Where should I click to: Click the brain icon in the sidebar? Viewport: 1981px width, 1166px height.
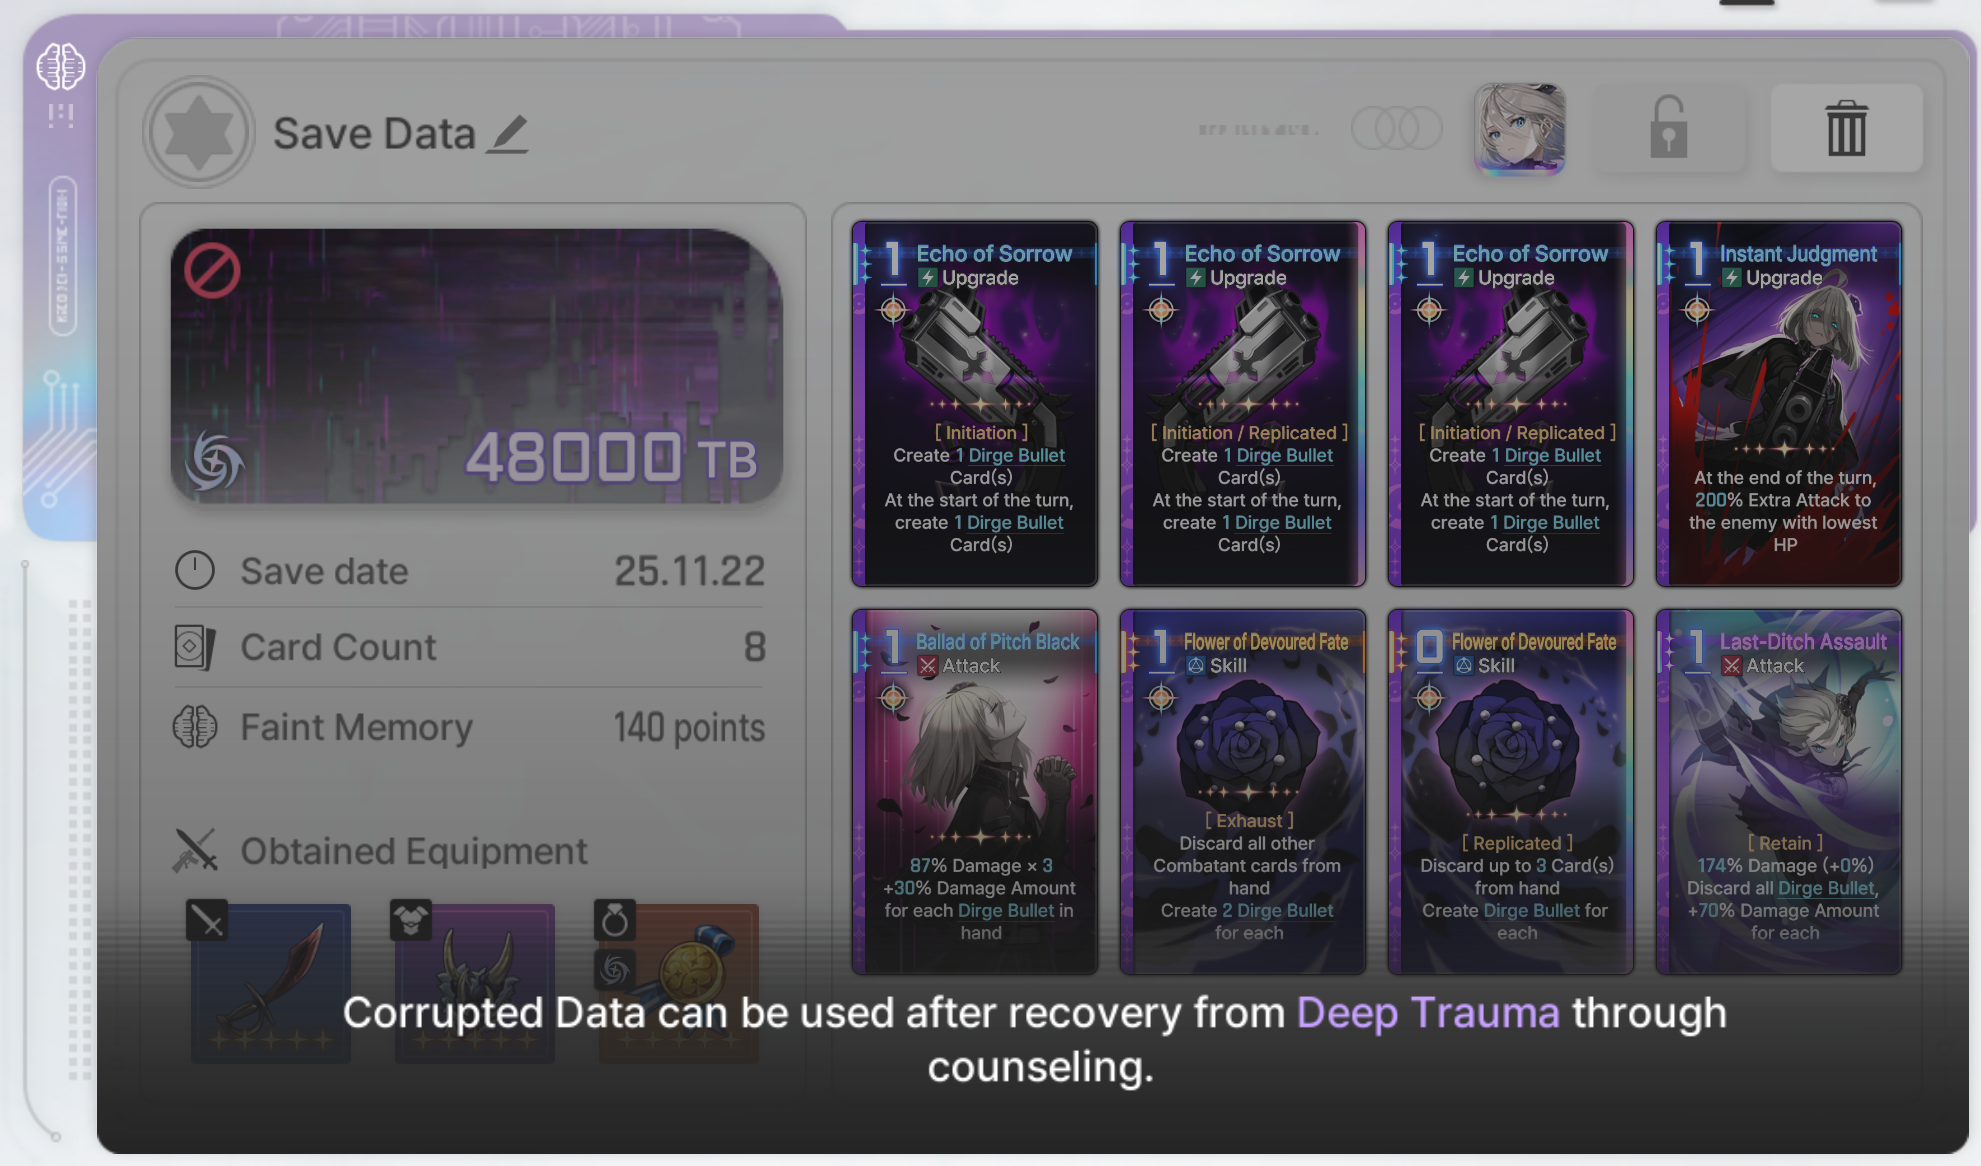(x=61, y=67)
